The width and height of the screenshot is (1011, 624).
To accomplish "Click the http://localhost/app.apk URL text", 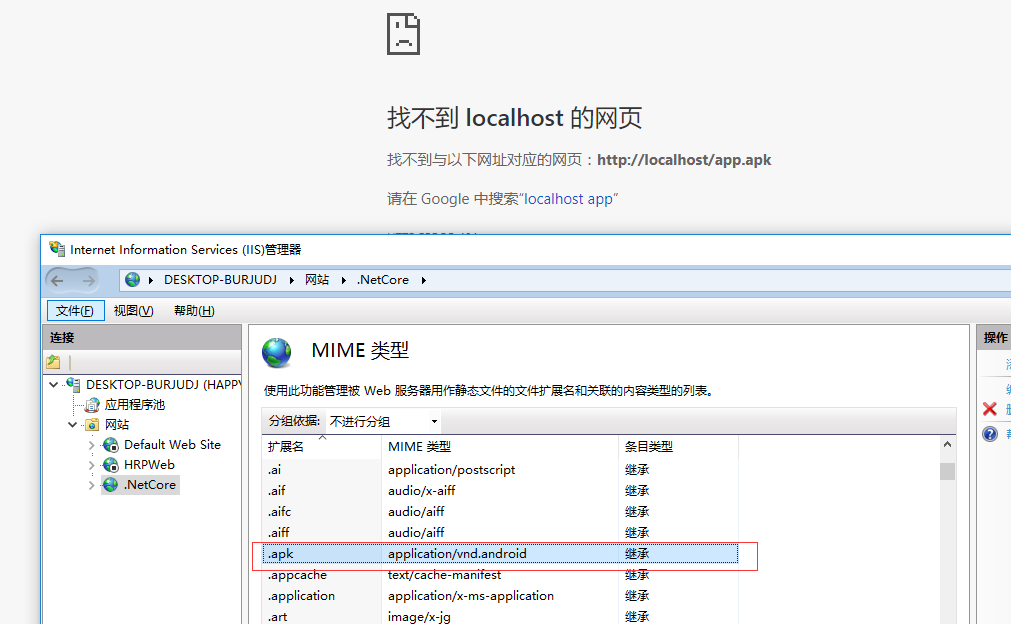I will [684, 160].
